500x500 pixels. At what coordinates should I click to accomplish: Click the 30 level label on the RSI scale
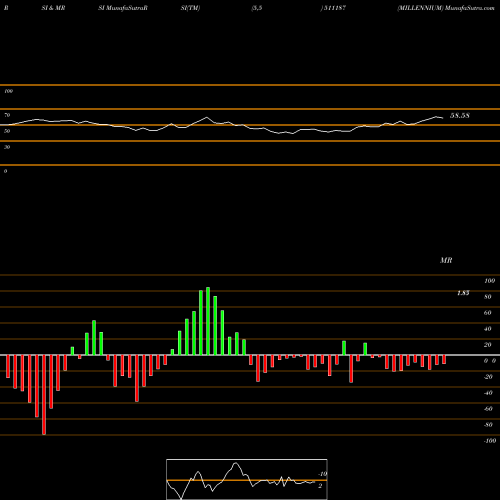click(x=7, y=147)
